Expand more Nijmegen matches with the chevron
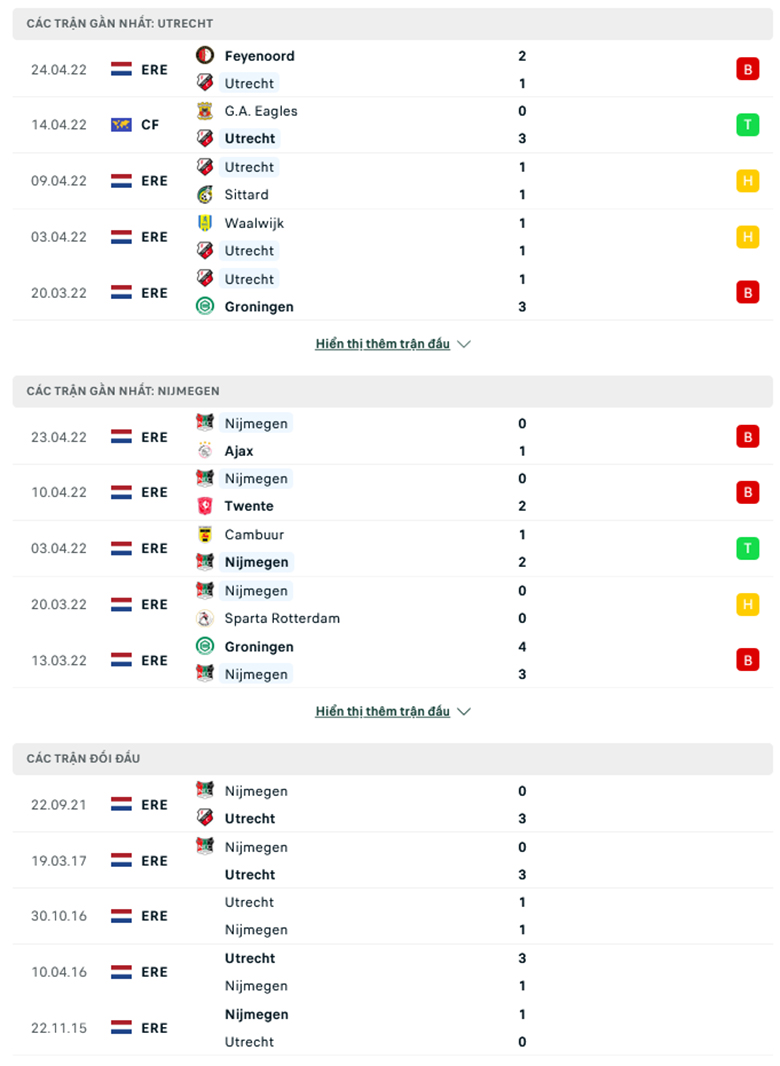 pos(464,711)
